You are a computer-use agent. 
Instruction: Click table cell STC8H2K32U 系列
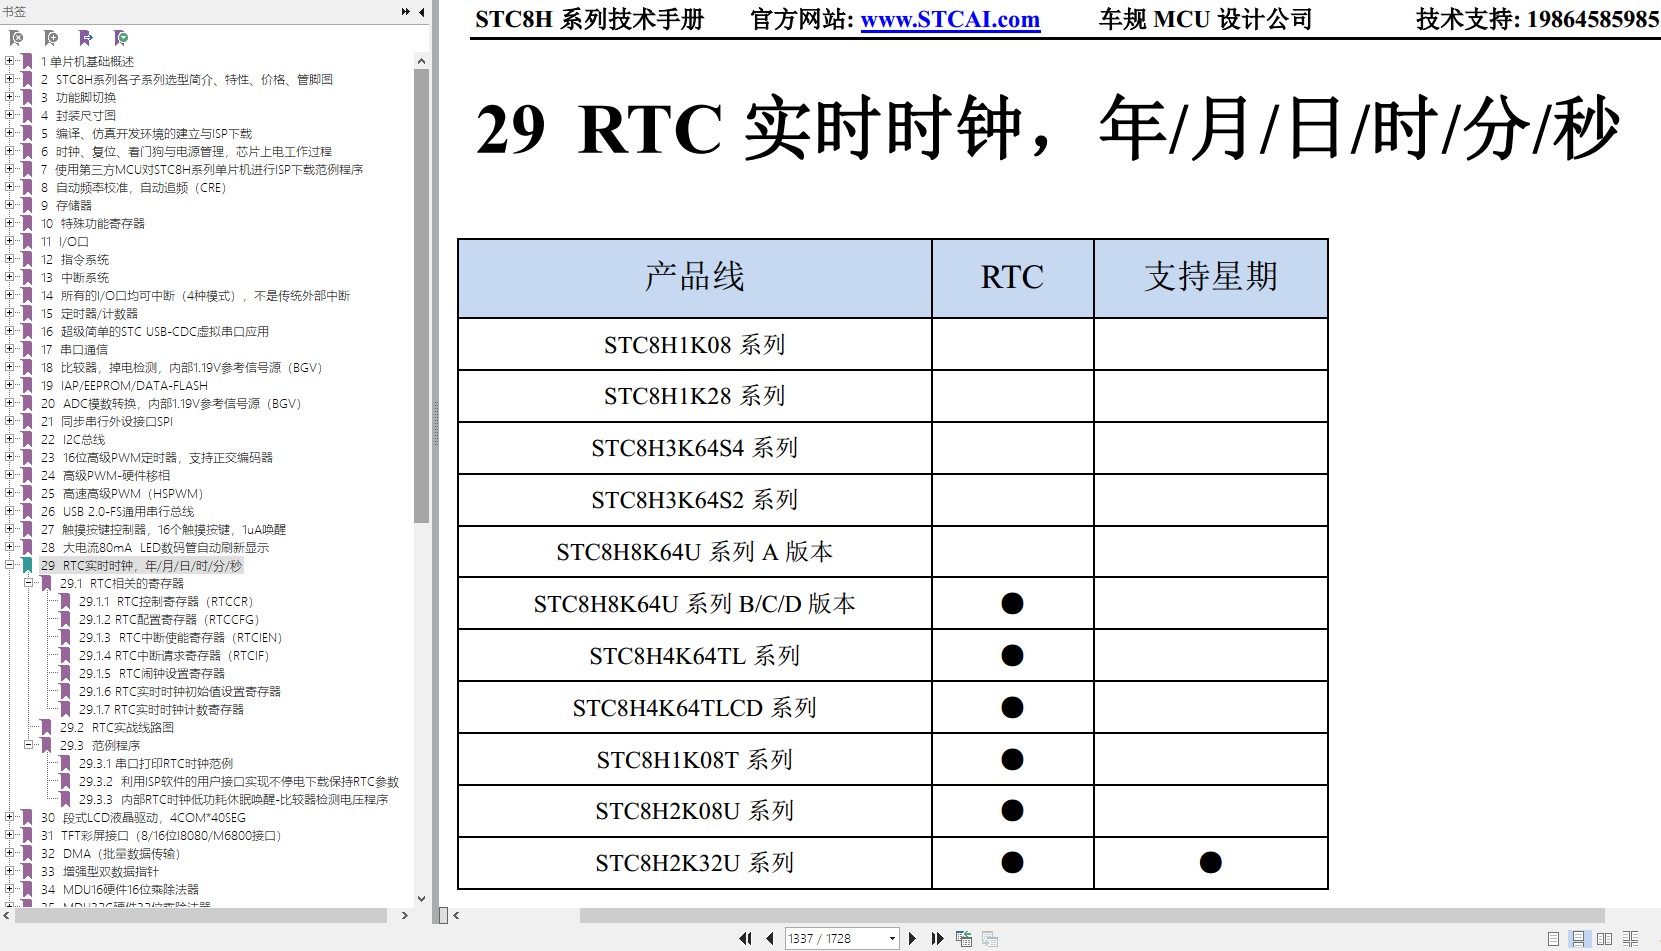[x=695, y=863]
